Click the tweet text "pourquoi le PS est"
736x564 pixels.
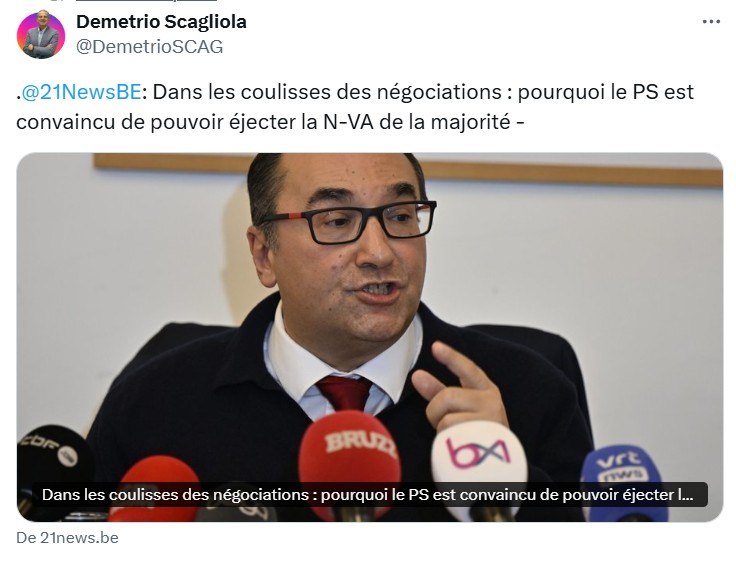[606, 92]
